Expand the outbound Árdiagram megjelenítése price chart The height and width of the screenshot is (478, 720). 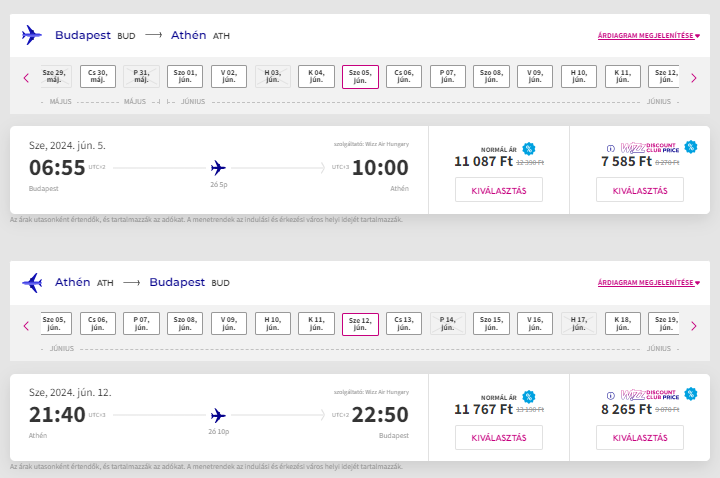click(648, 35)
